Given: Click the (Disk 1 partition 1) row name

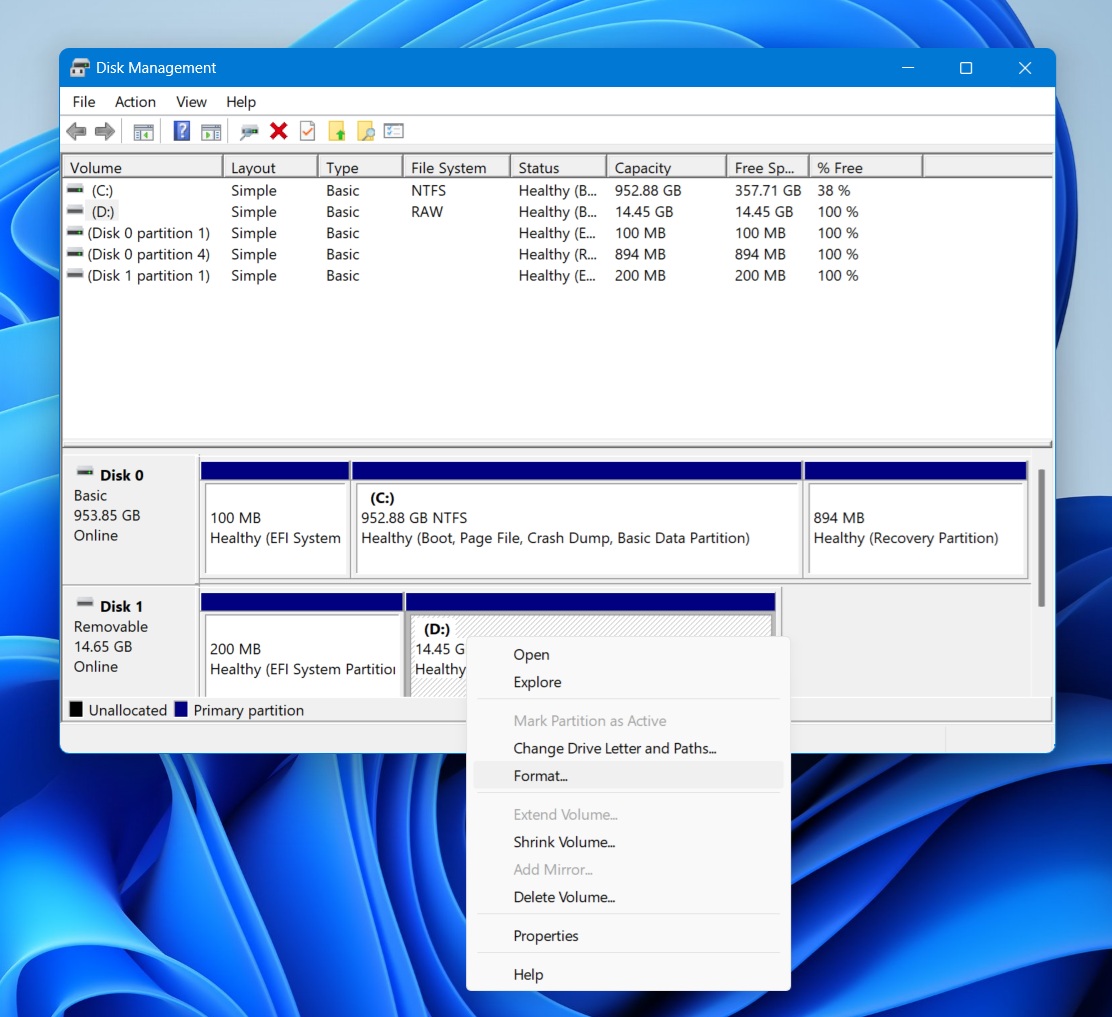Looking at the screenshot, I should point(149,275).
